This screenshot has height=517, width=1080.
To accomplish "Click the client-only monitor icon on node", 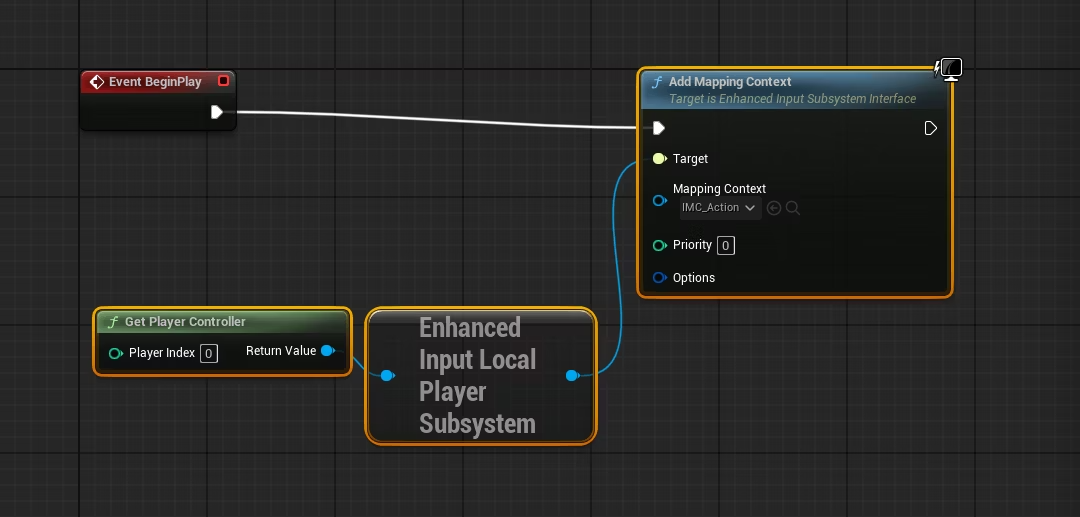I will (950, 68).
